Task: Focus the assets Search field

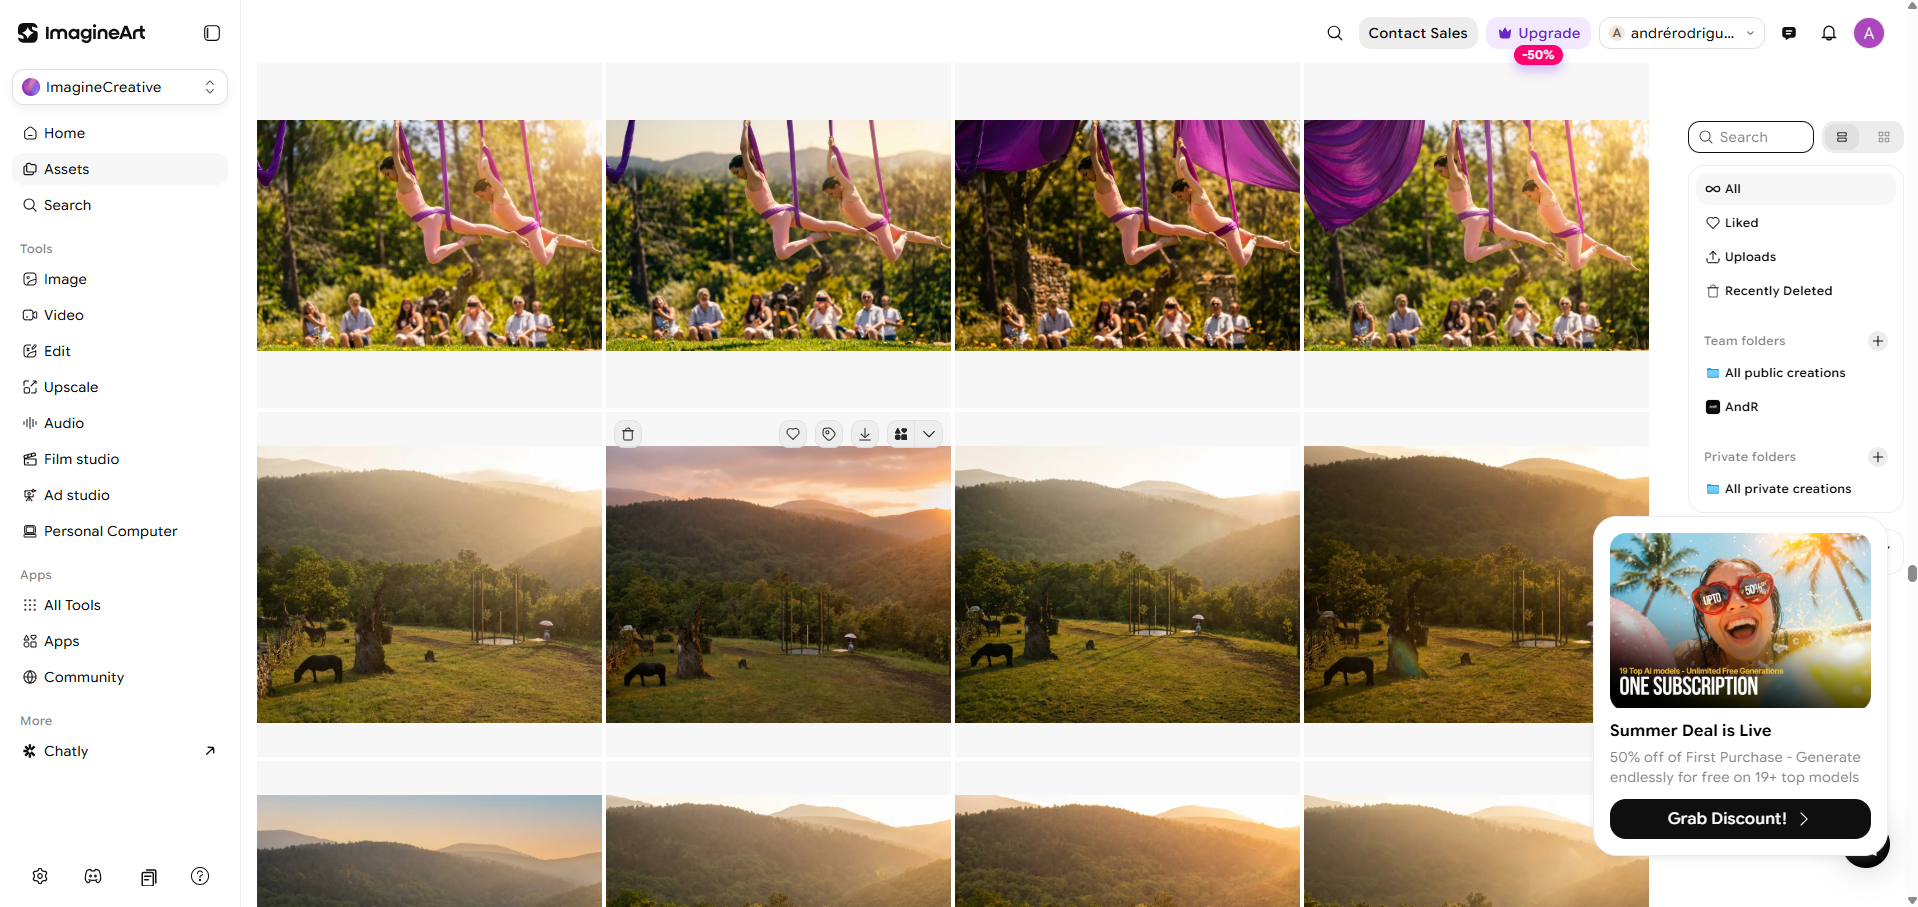Action: click(1751, 137)
